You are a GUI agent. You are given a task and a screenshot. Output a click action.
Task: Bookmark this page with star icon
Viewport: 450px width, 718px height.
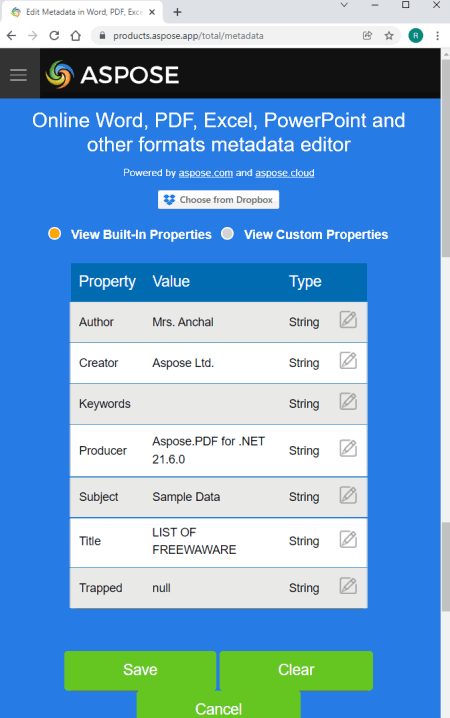tap(389, 36)
